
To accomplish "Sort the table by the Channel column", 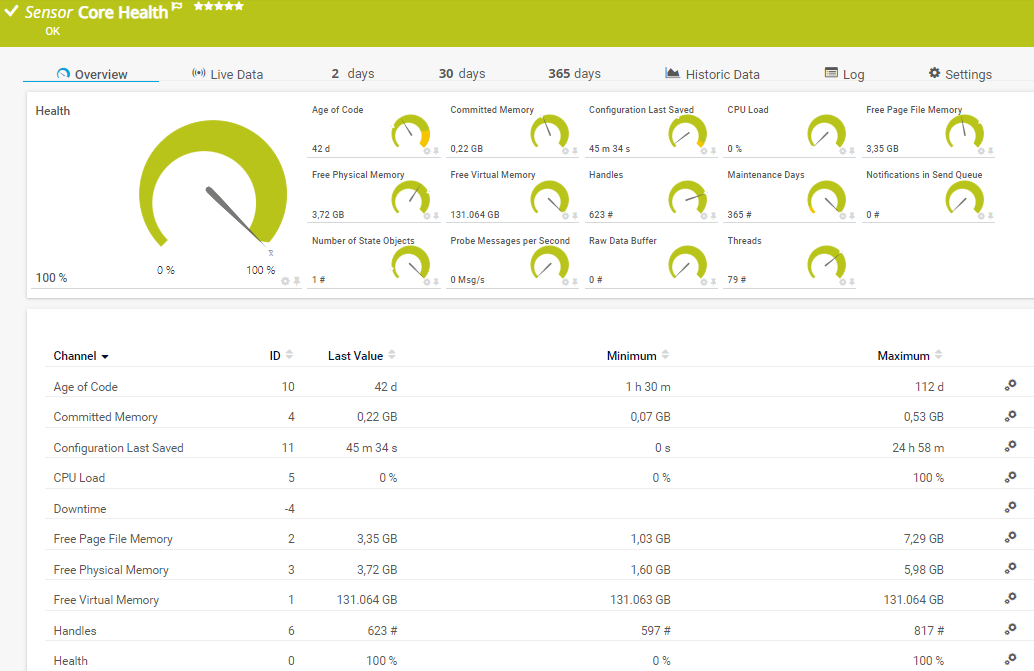I will pos(80,356).
